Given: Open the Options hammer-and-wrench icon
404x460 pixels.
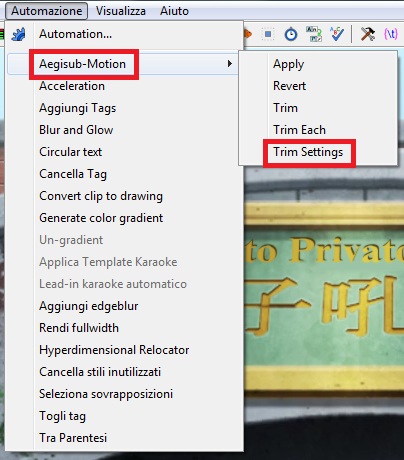Looking at the screenshot, I should [368, 34].
